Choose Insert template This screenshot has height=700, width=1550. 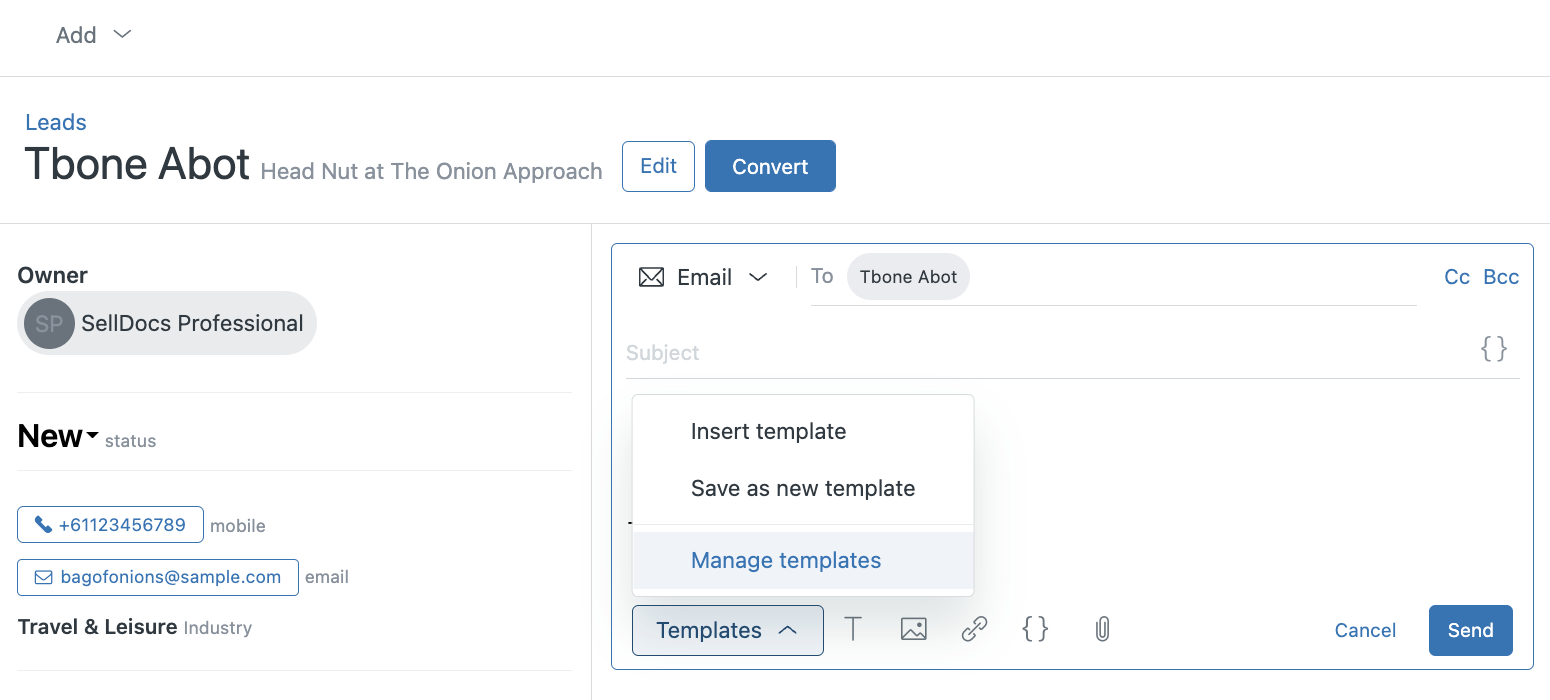click(803, 432)
